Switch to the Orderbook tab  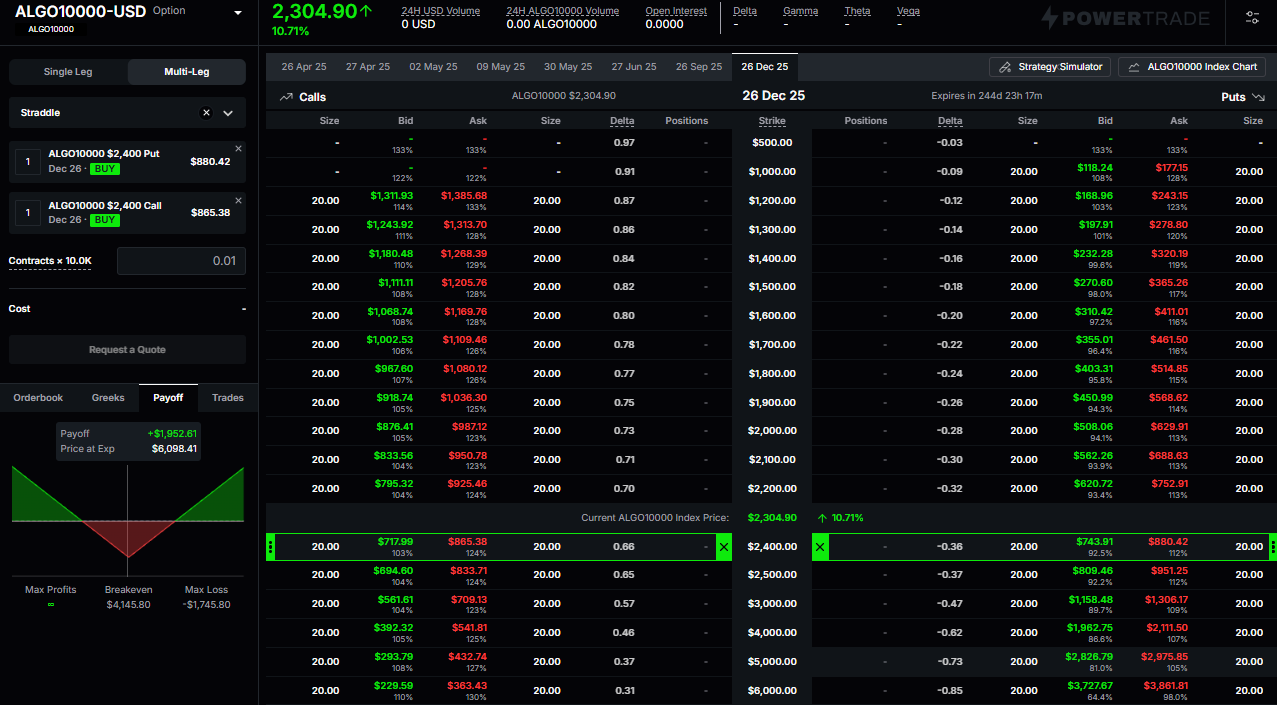(38, 398)
